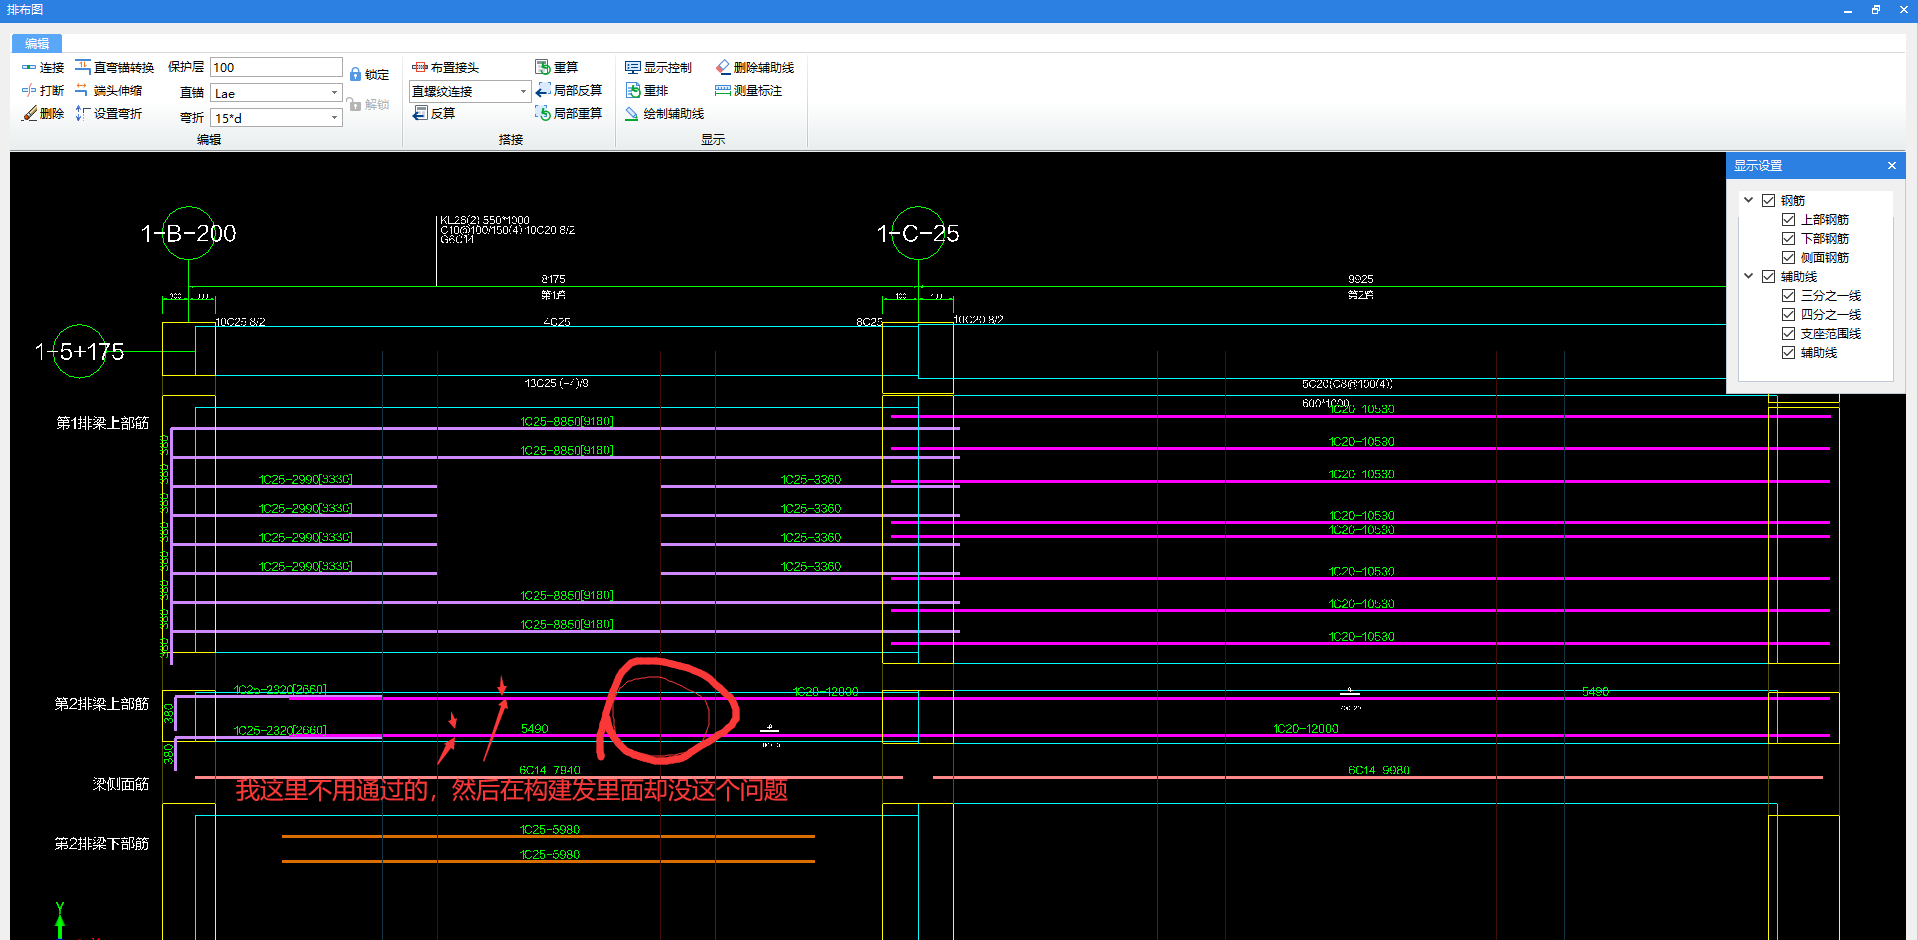
Task: Toggle the last 辅助线 child checkbox
Action: tap(1788, 352)
